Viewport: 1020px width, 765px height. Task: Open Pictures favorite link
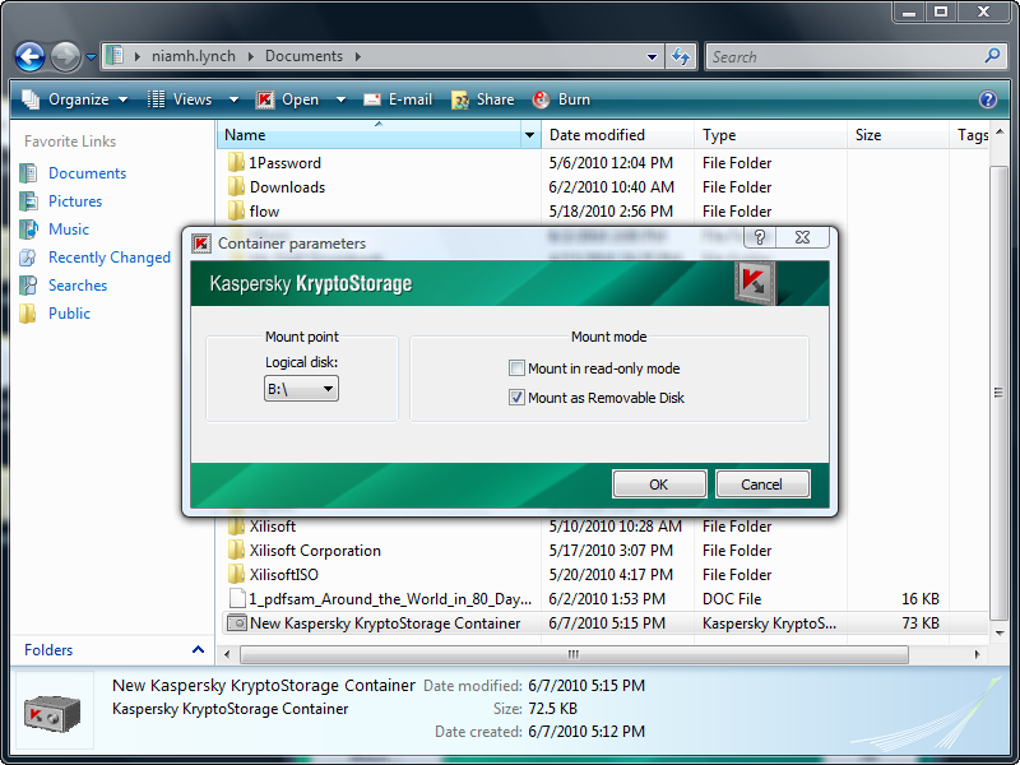pyautogui.click(x=75, y=201)
